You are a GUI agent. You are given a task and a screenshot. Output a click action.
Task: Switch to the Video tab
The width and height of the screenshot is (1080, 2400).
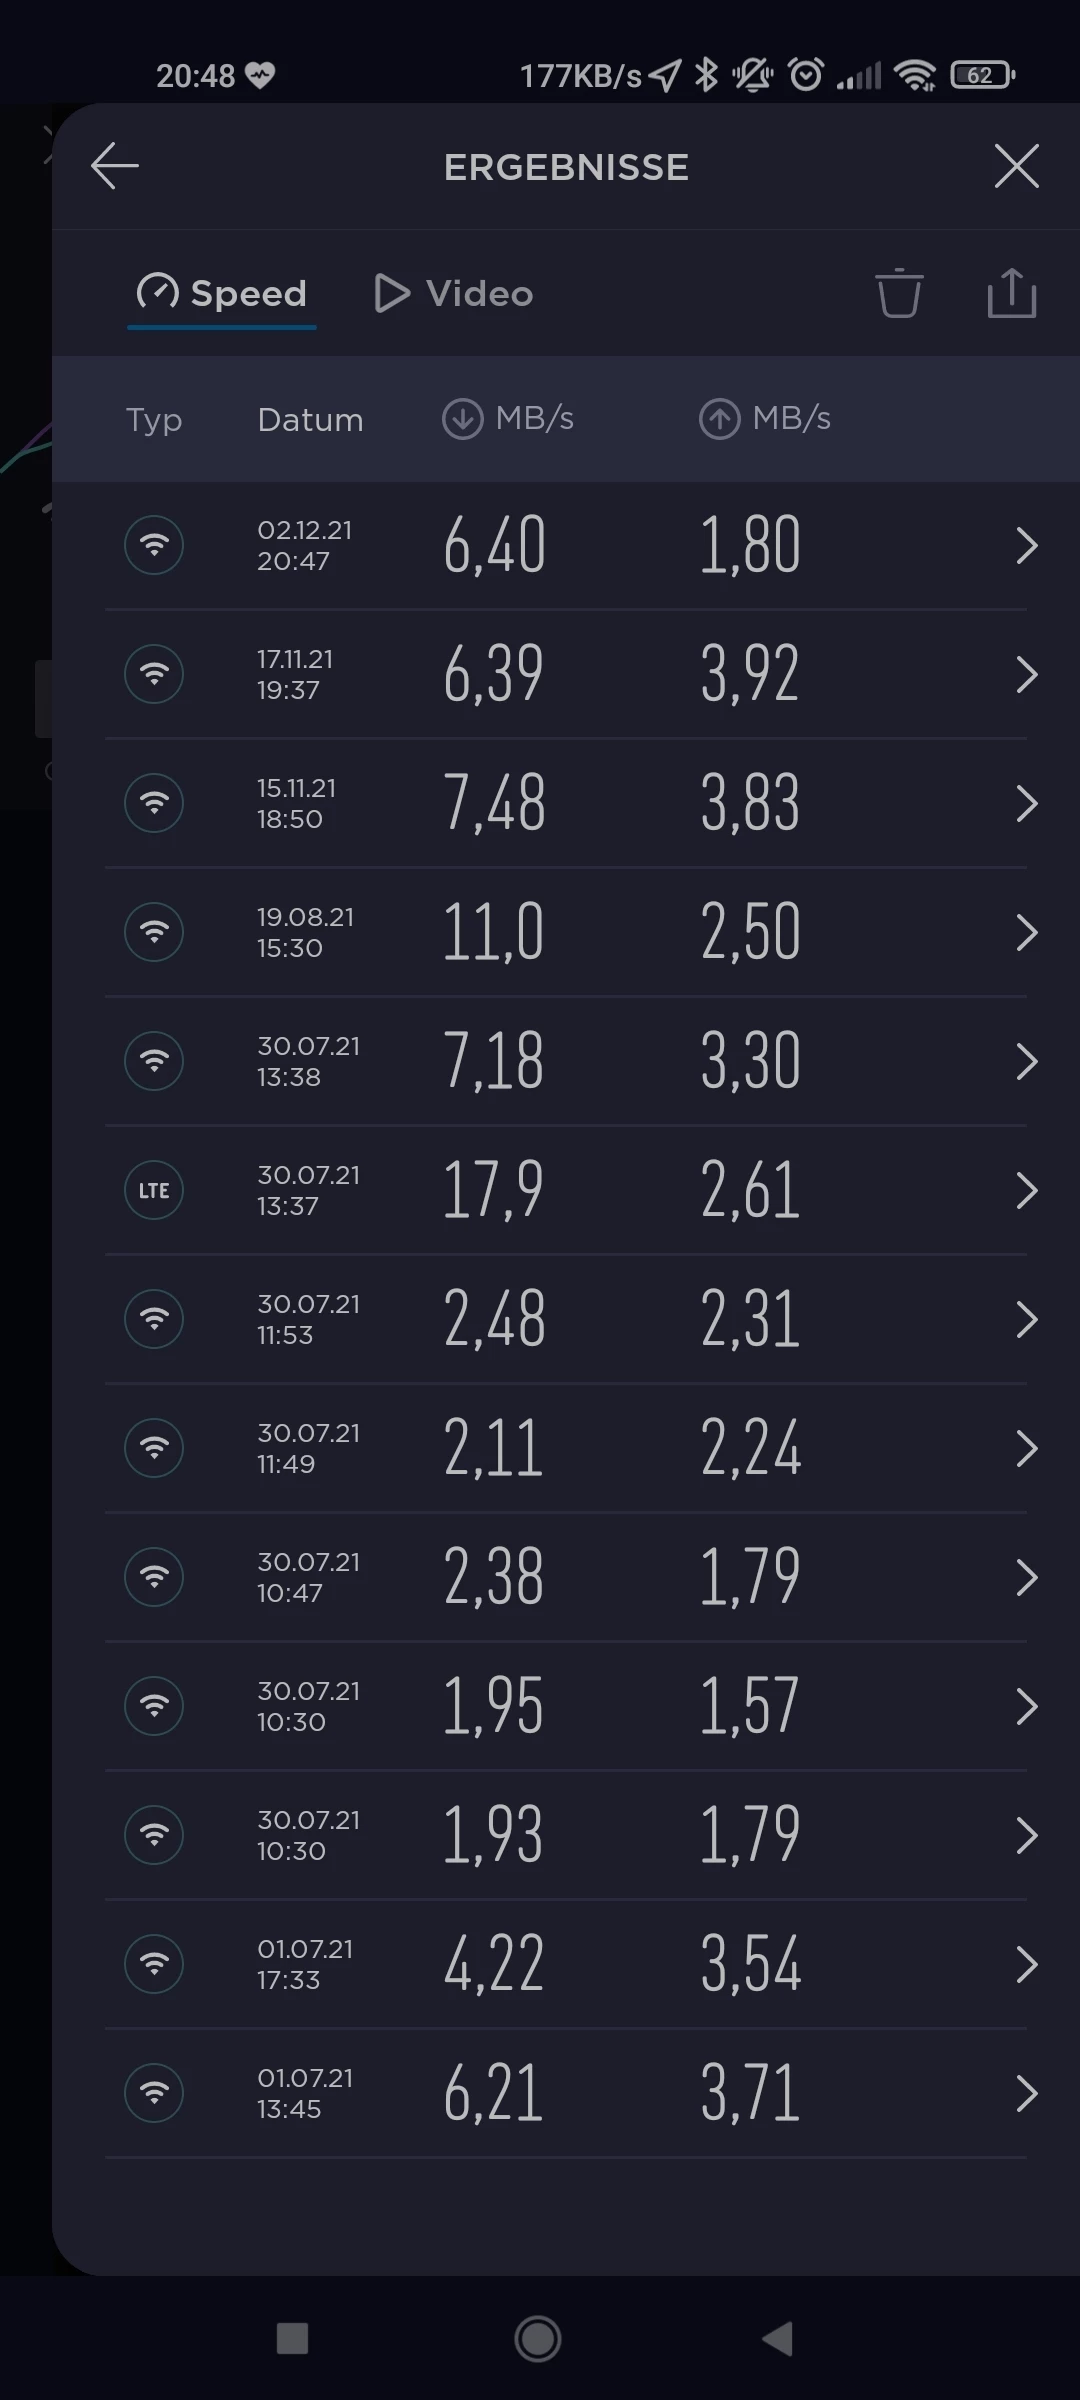pos(454,293)
